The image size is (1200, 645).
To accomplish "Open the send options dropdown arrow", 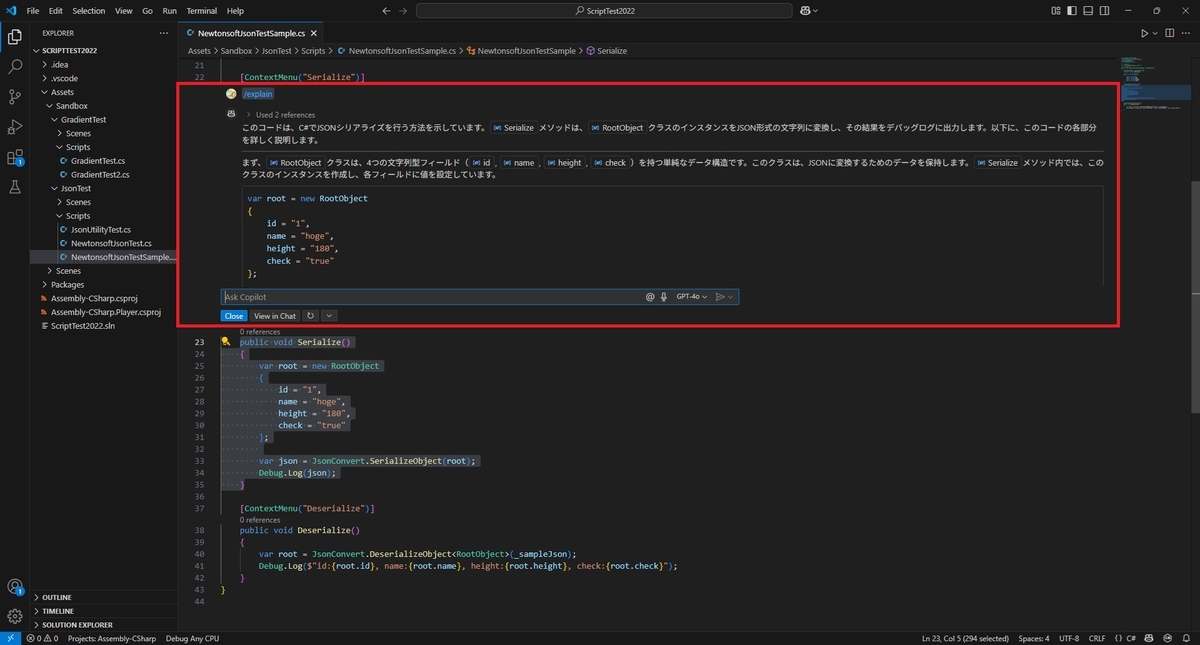I will 731,297.
